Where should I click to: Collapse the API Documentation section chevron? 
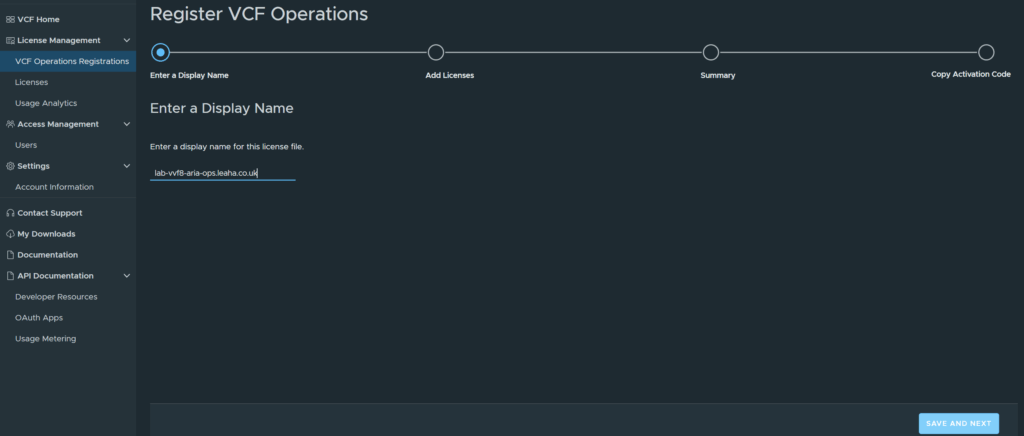(127, 275)
